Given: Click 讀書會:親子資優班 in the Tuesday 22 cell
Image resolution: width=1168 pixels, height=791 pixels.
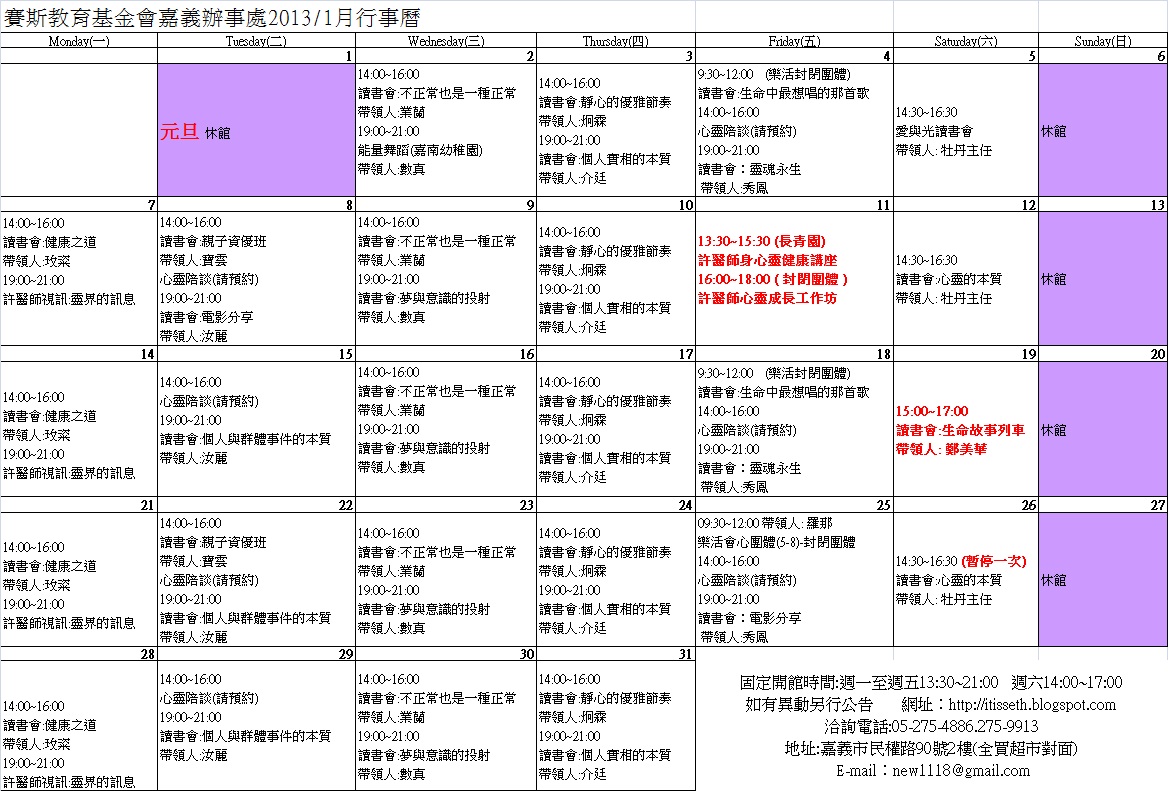Looking at the screenshot, I should [x=213, y=542].
